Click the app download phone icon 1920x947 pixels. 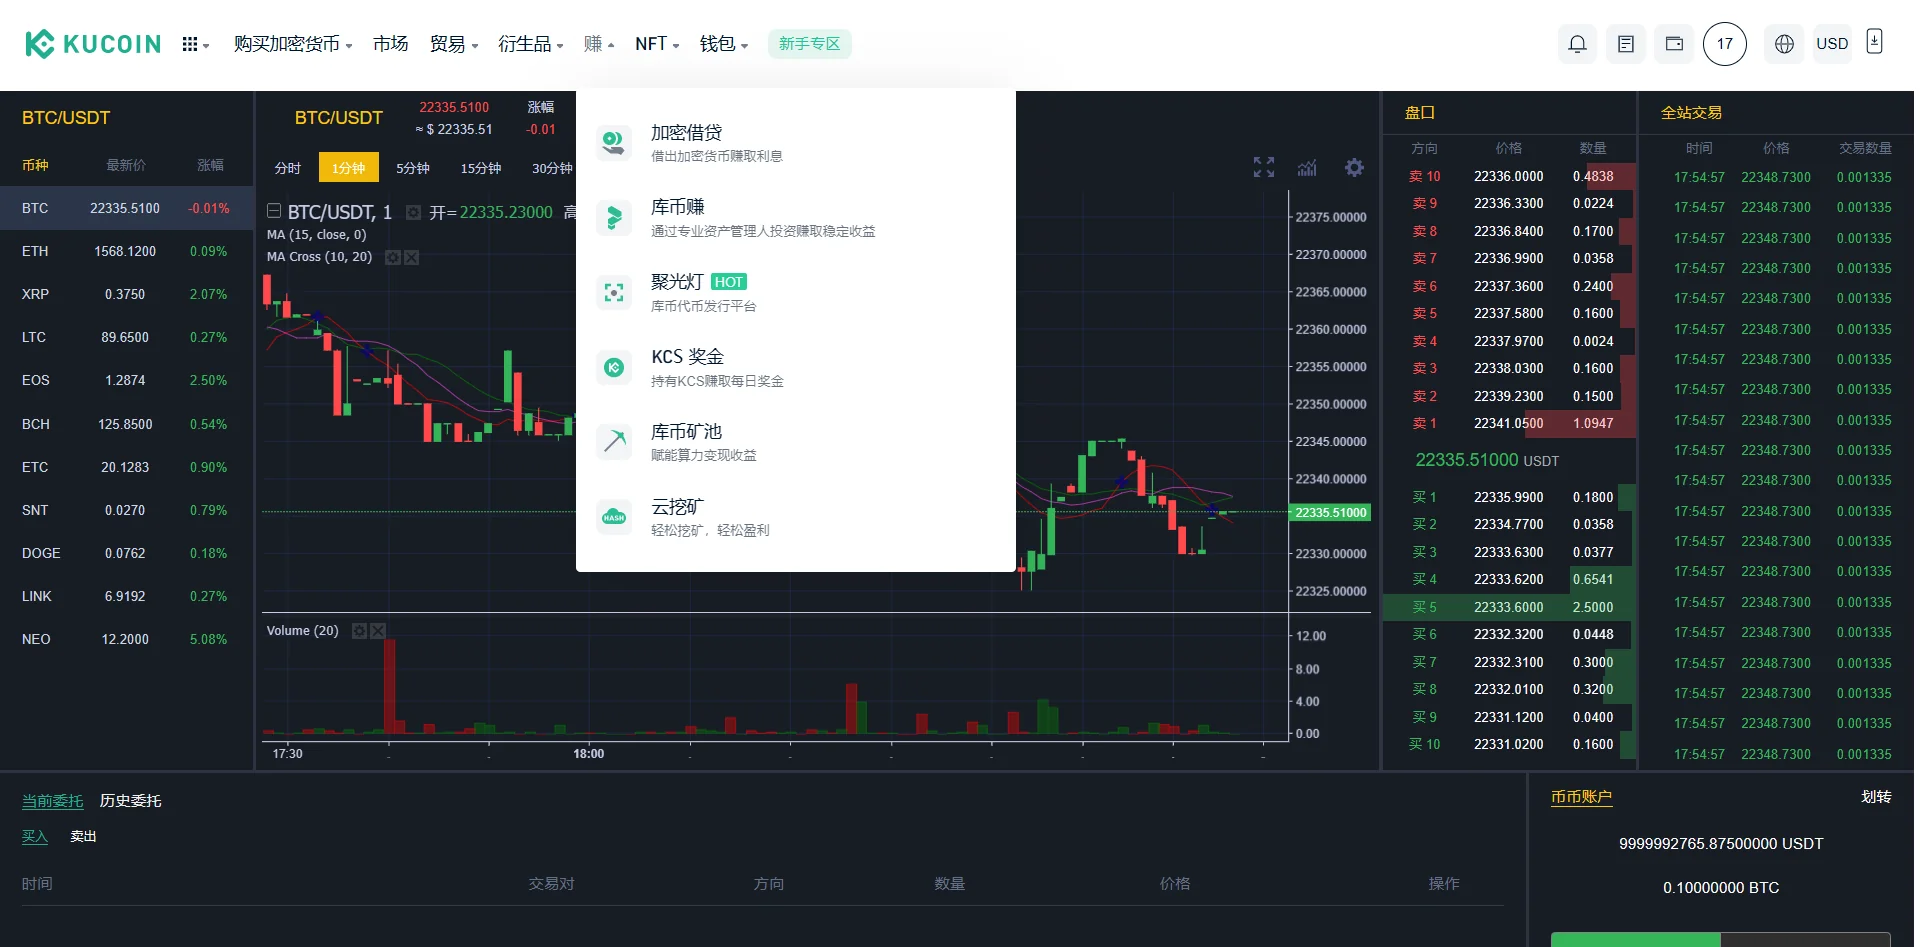1874,42
